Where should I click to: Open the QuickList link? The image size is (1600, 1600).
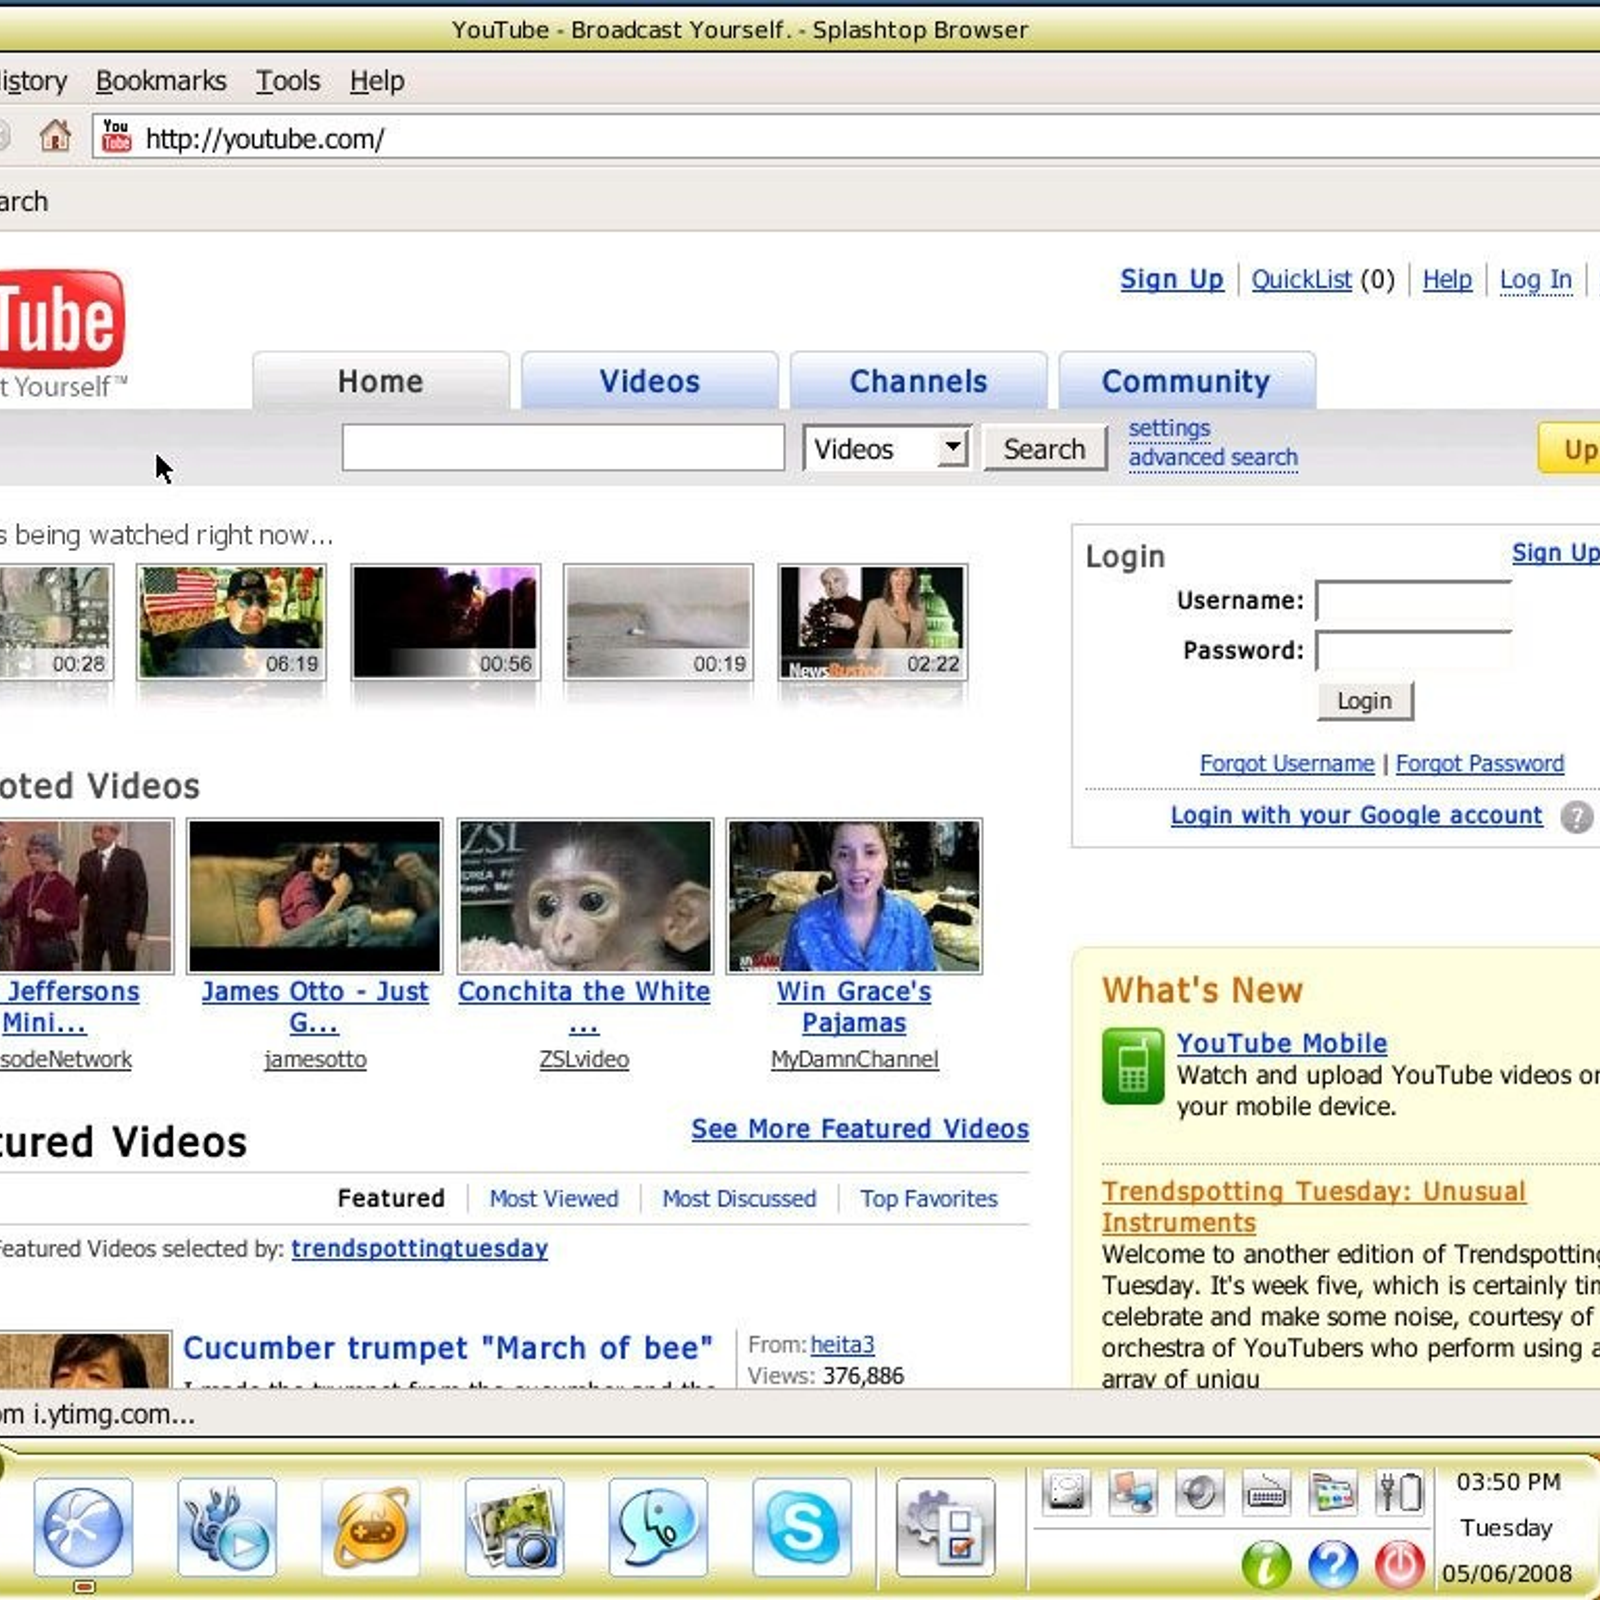tap(1301, 279)
